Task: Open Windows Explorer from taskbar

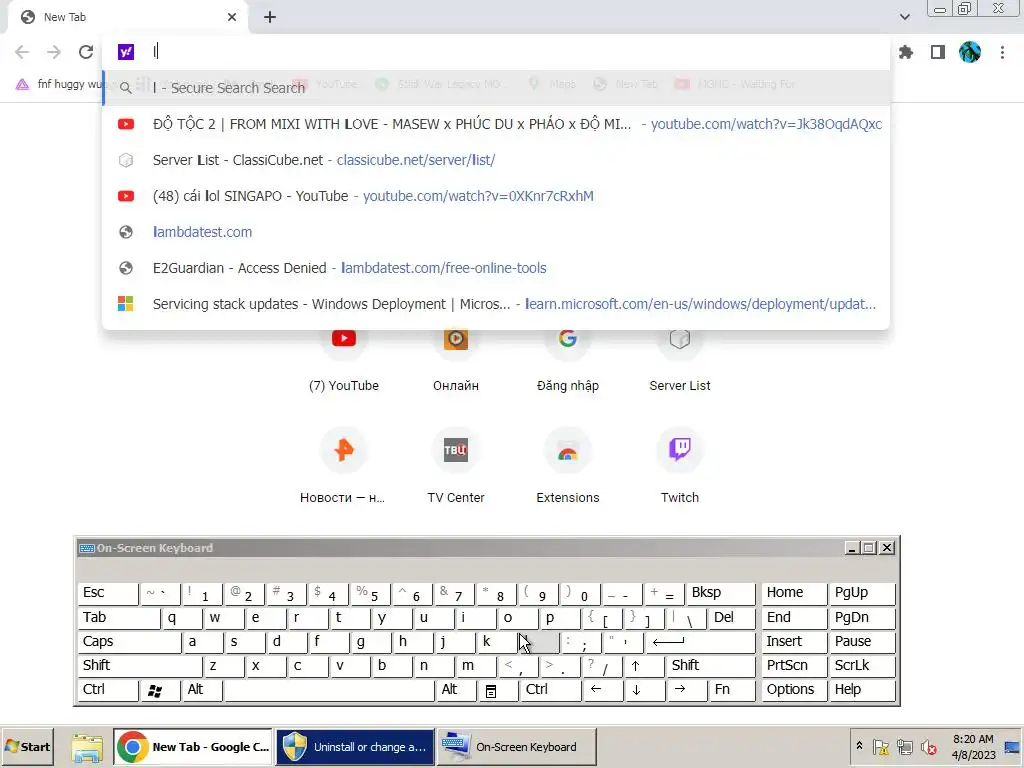Action: point(87,746)
